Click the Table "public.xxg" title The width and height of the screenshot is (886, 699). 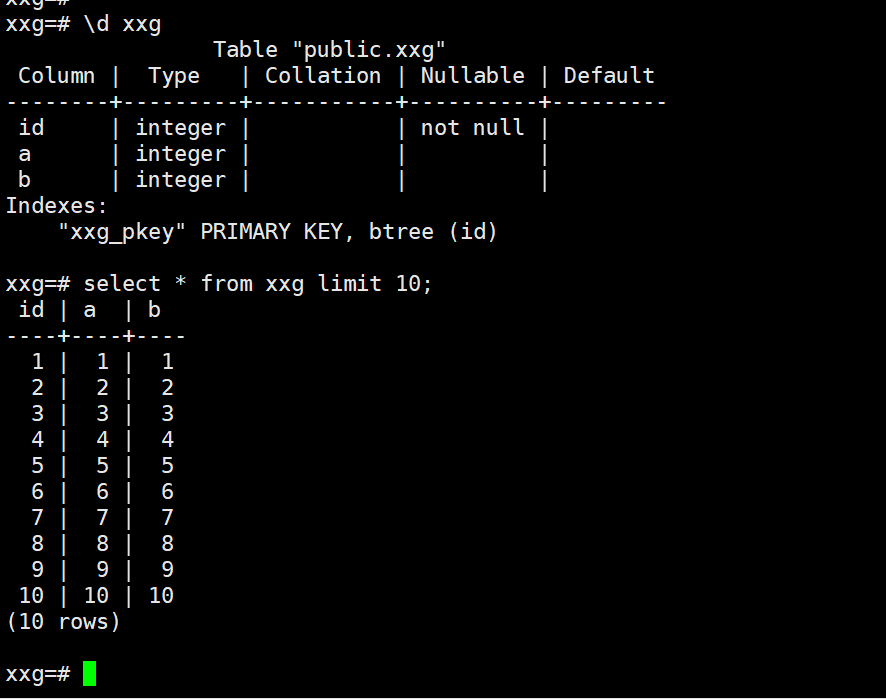pos(329,50)
